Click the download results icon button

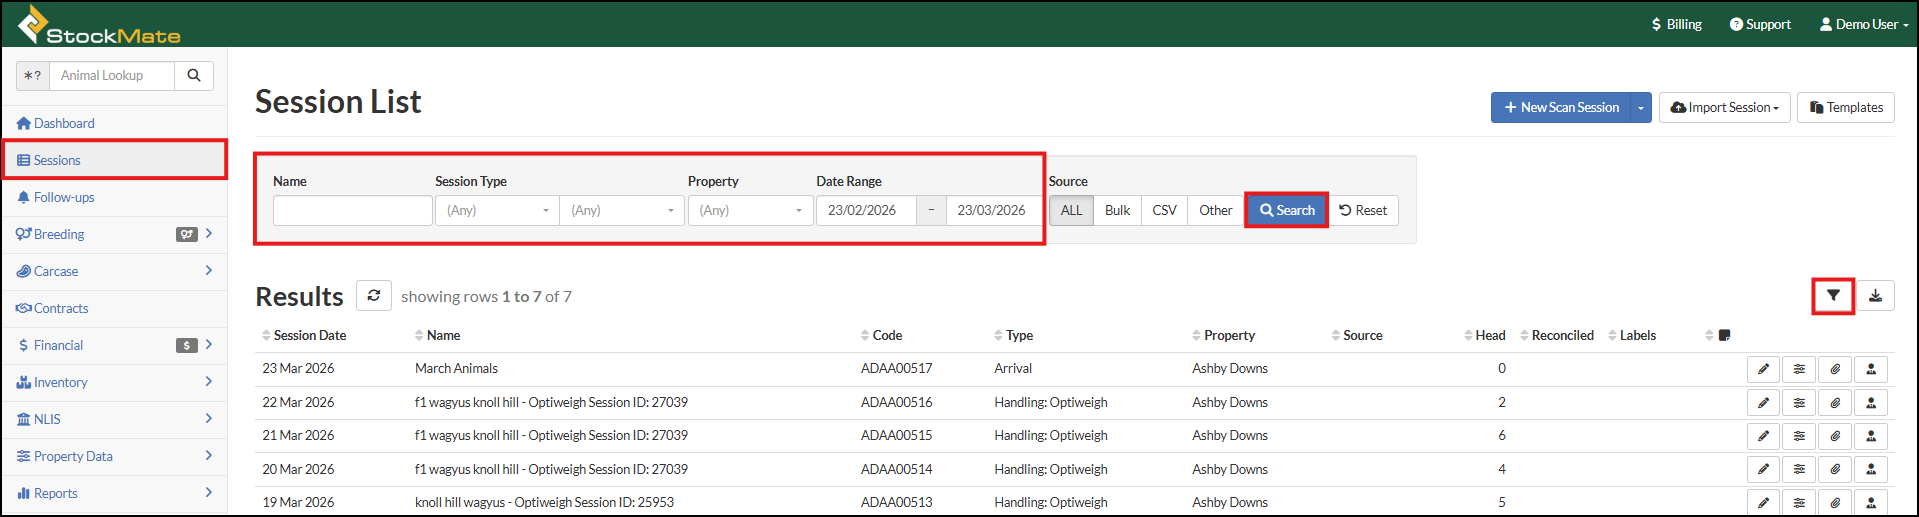click(1875, 296)
